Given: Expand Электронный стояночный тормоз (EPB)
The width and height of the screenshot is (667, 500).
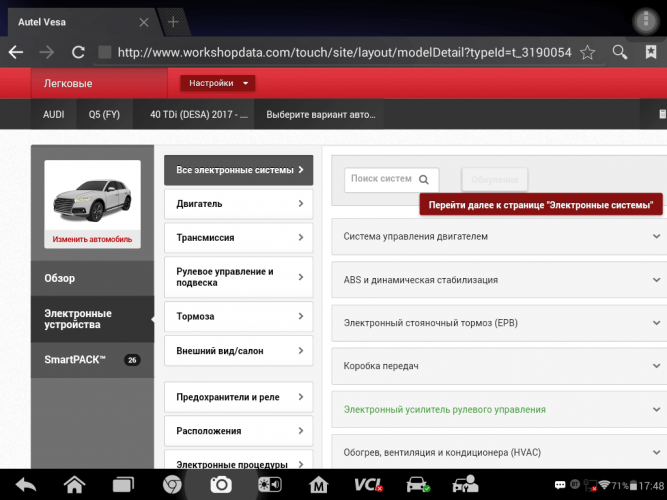Looking at the screenshot, I should click(499, 323).
